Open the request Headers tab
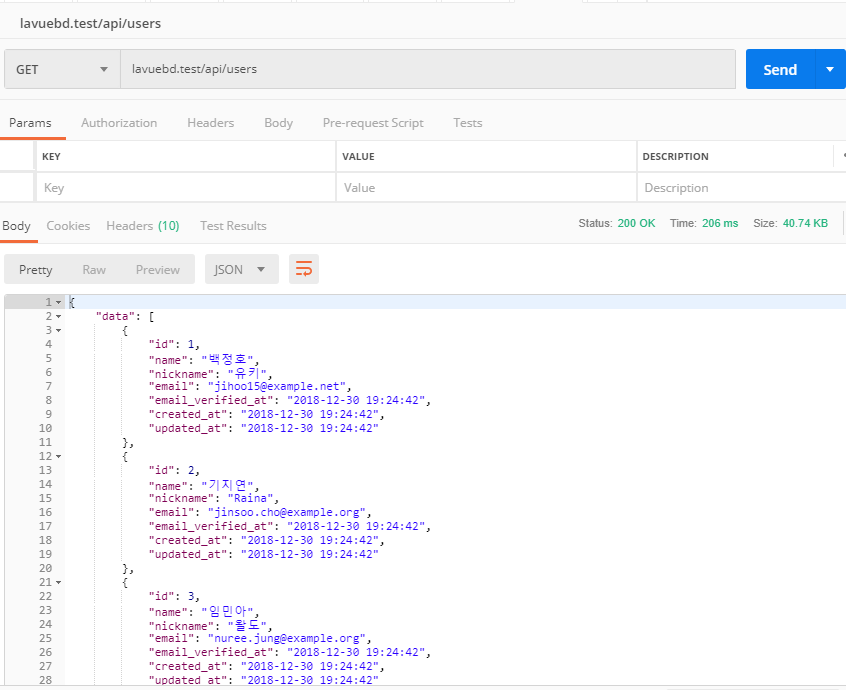Image resolution: width=846 pixels, height=690 pixels. [210, 123]
